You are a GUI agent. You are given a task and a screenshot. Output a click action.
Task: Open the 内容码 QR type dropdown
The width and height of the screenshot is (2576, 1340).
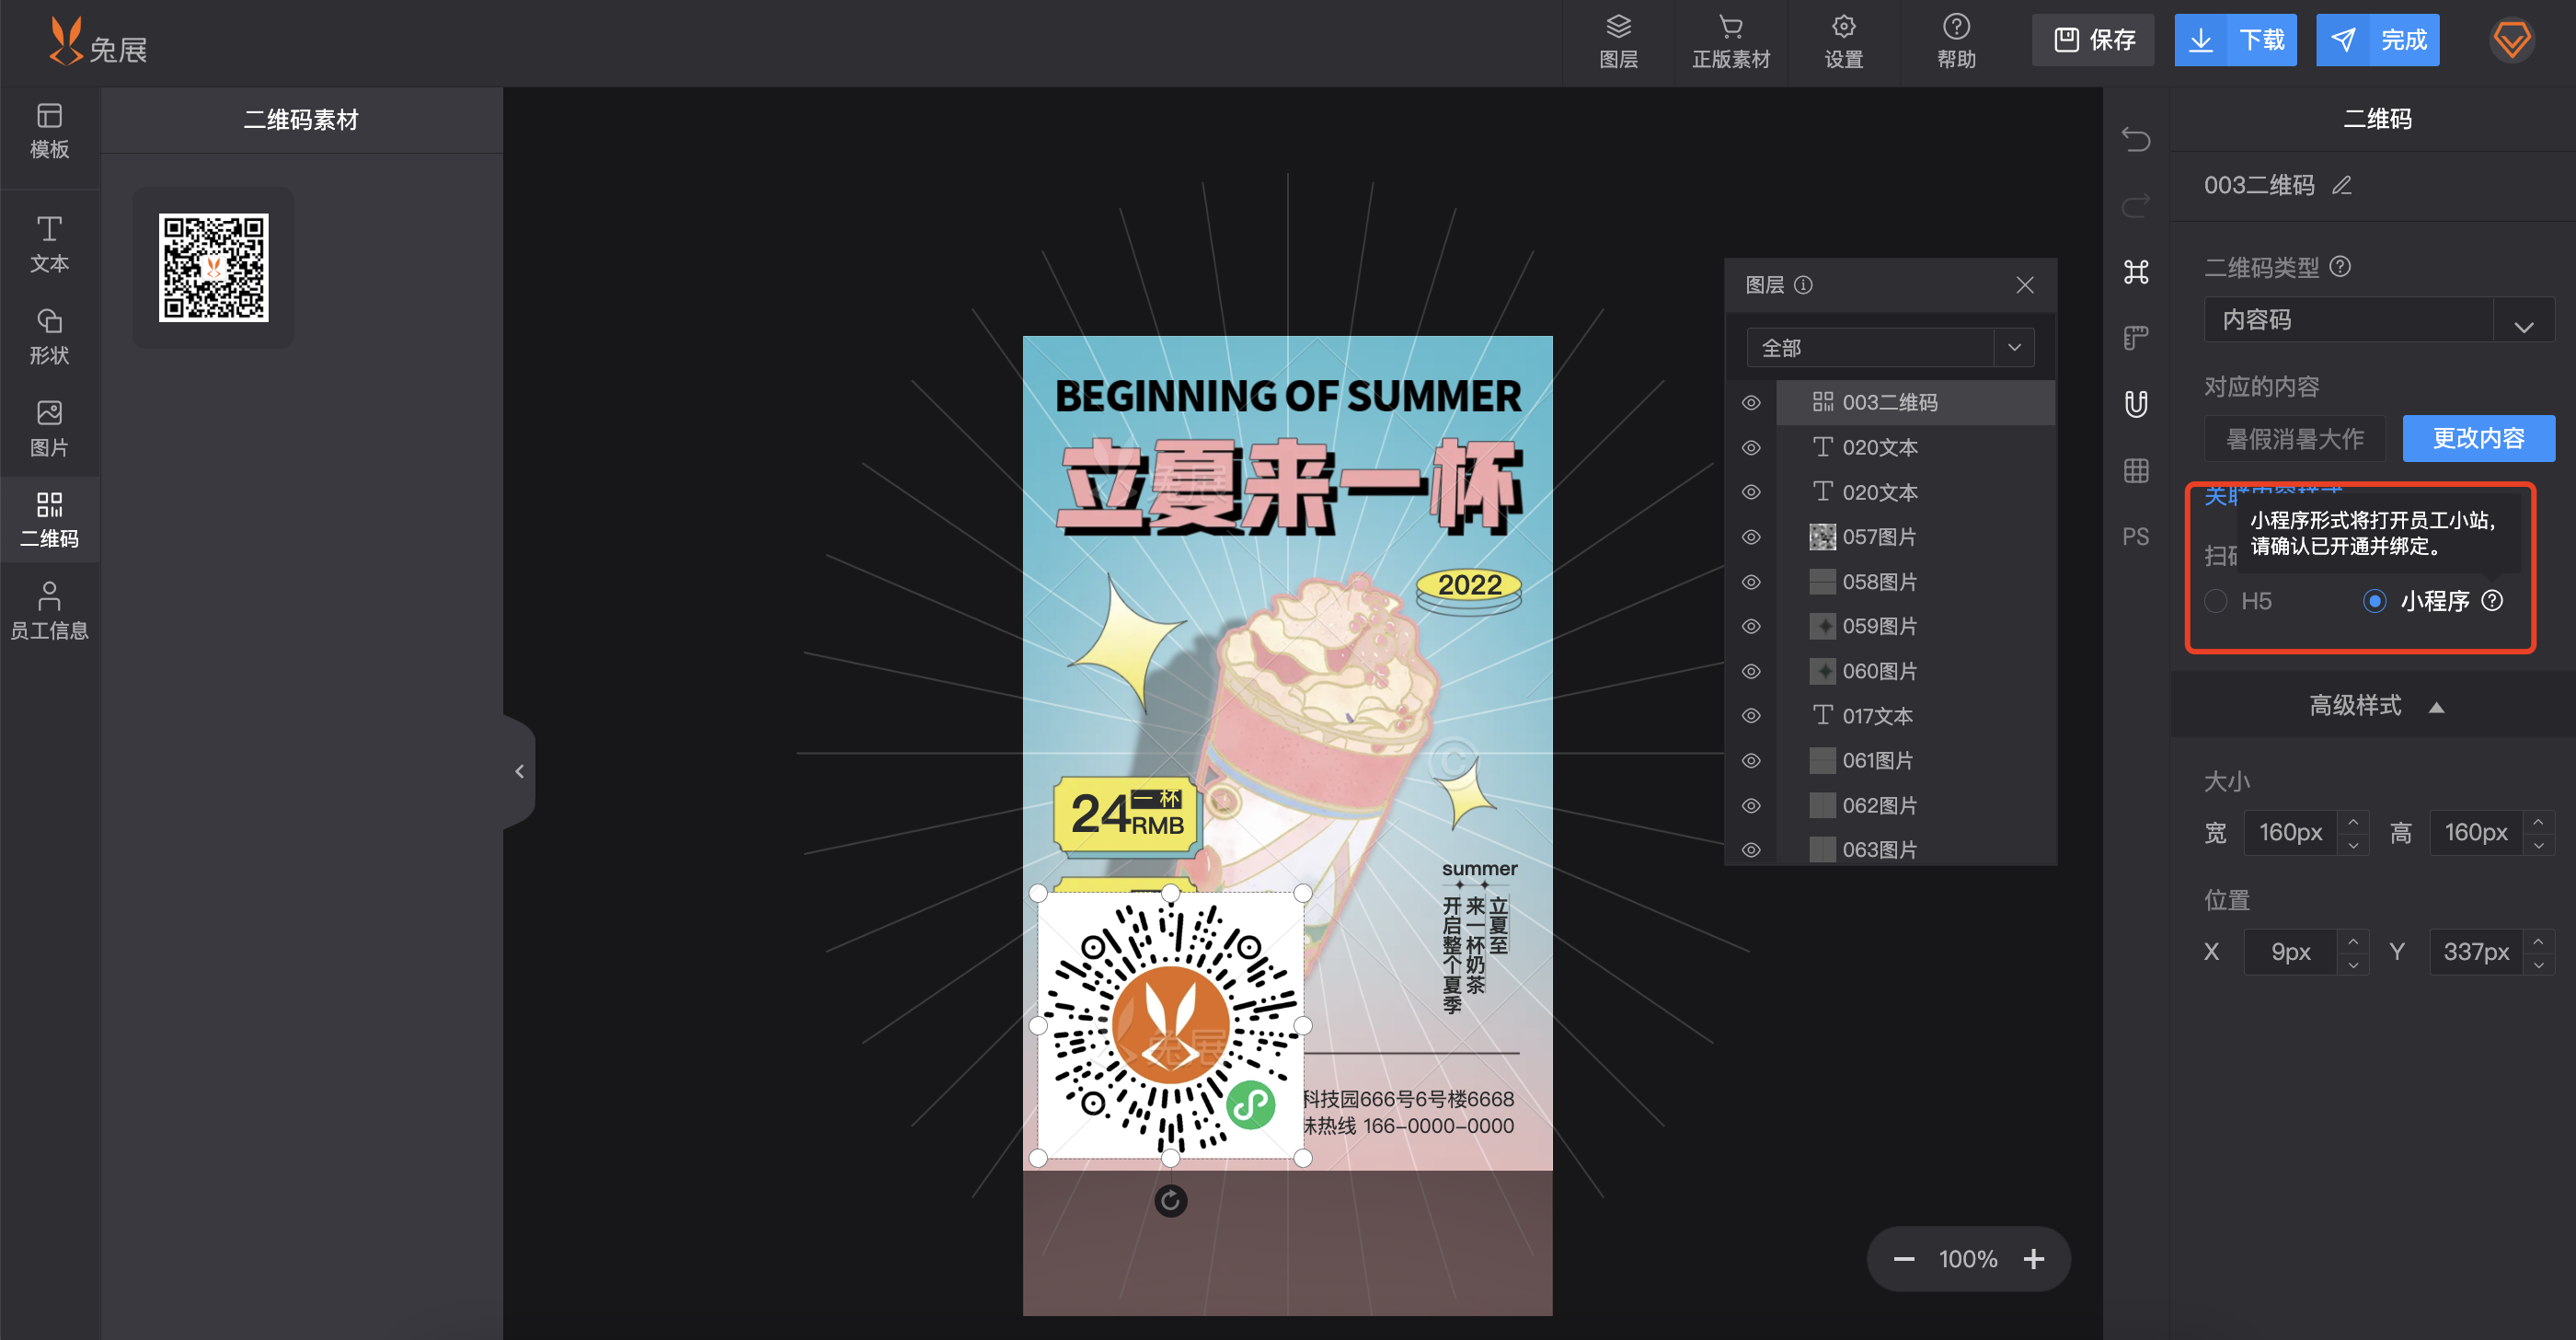2379,320
